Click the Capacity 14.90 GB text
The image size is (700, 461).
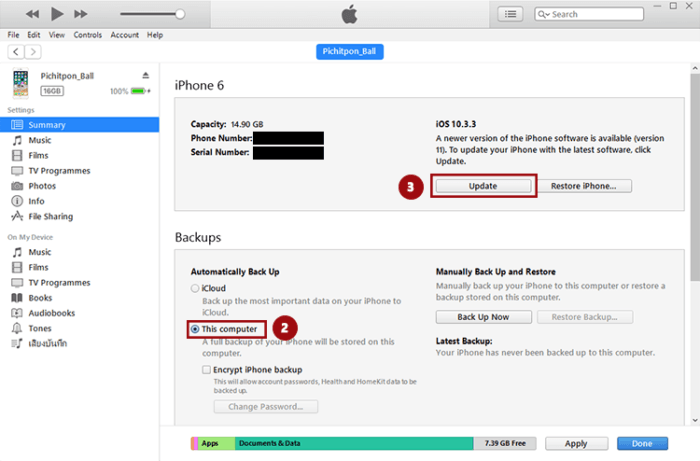point(227,124)
